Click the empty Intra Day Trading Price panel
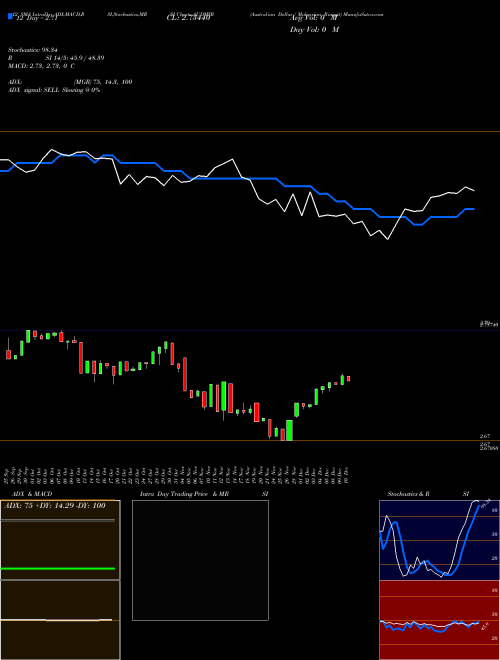 (x=200, y=560)
